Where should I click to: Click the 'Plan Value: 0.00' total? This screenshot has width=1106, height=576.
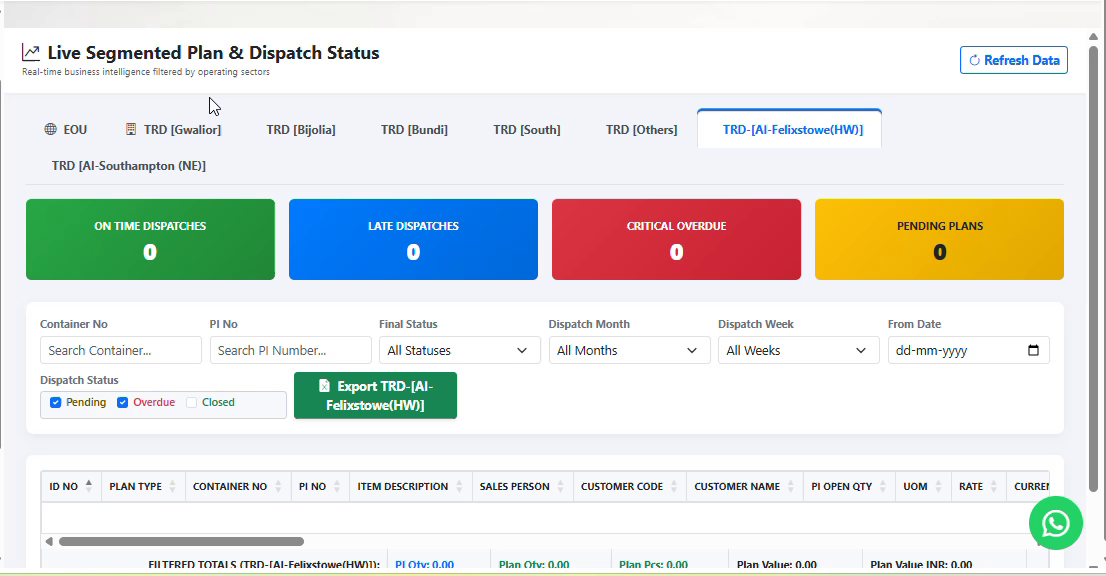(777, 565)
